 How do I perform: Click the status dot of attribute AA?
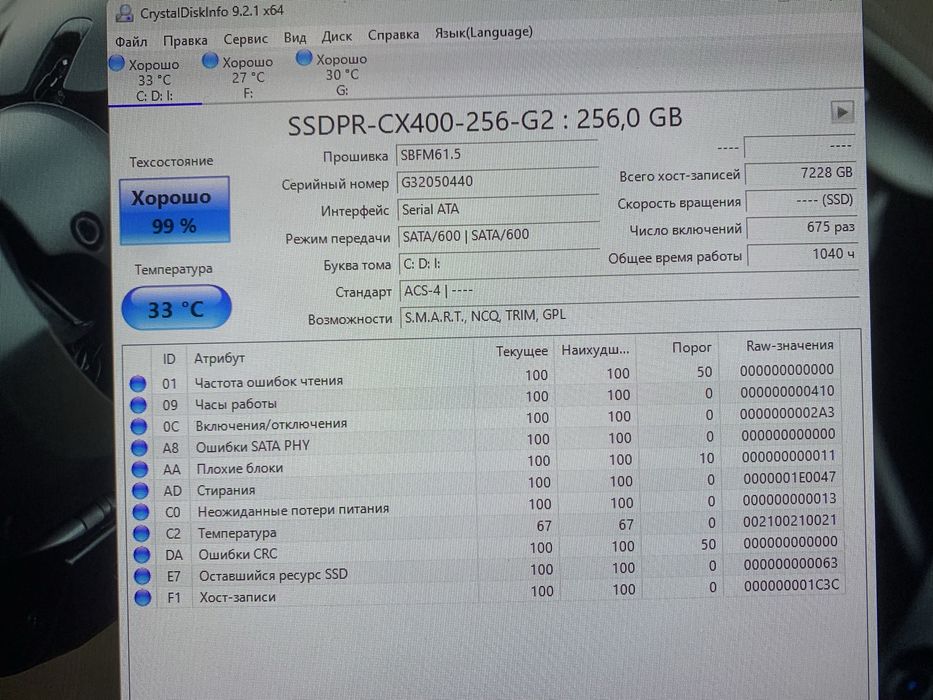point(140,469)
